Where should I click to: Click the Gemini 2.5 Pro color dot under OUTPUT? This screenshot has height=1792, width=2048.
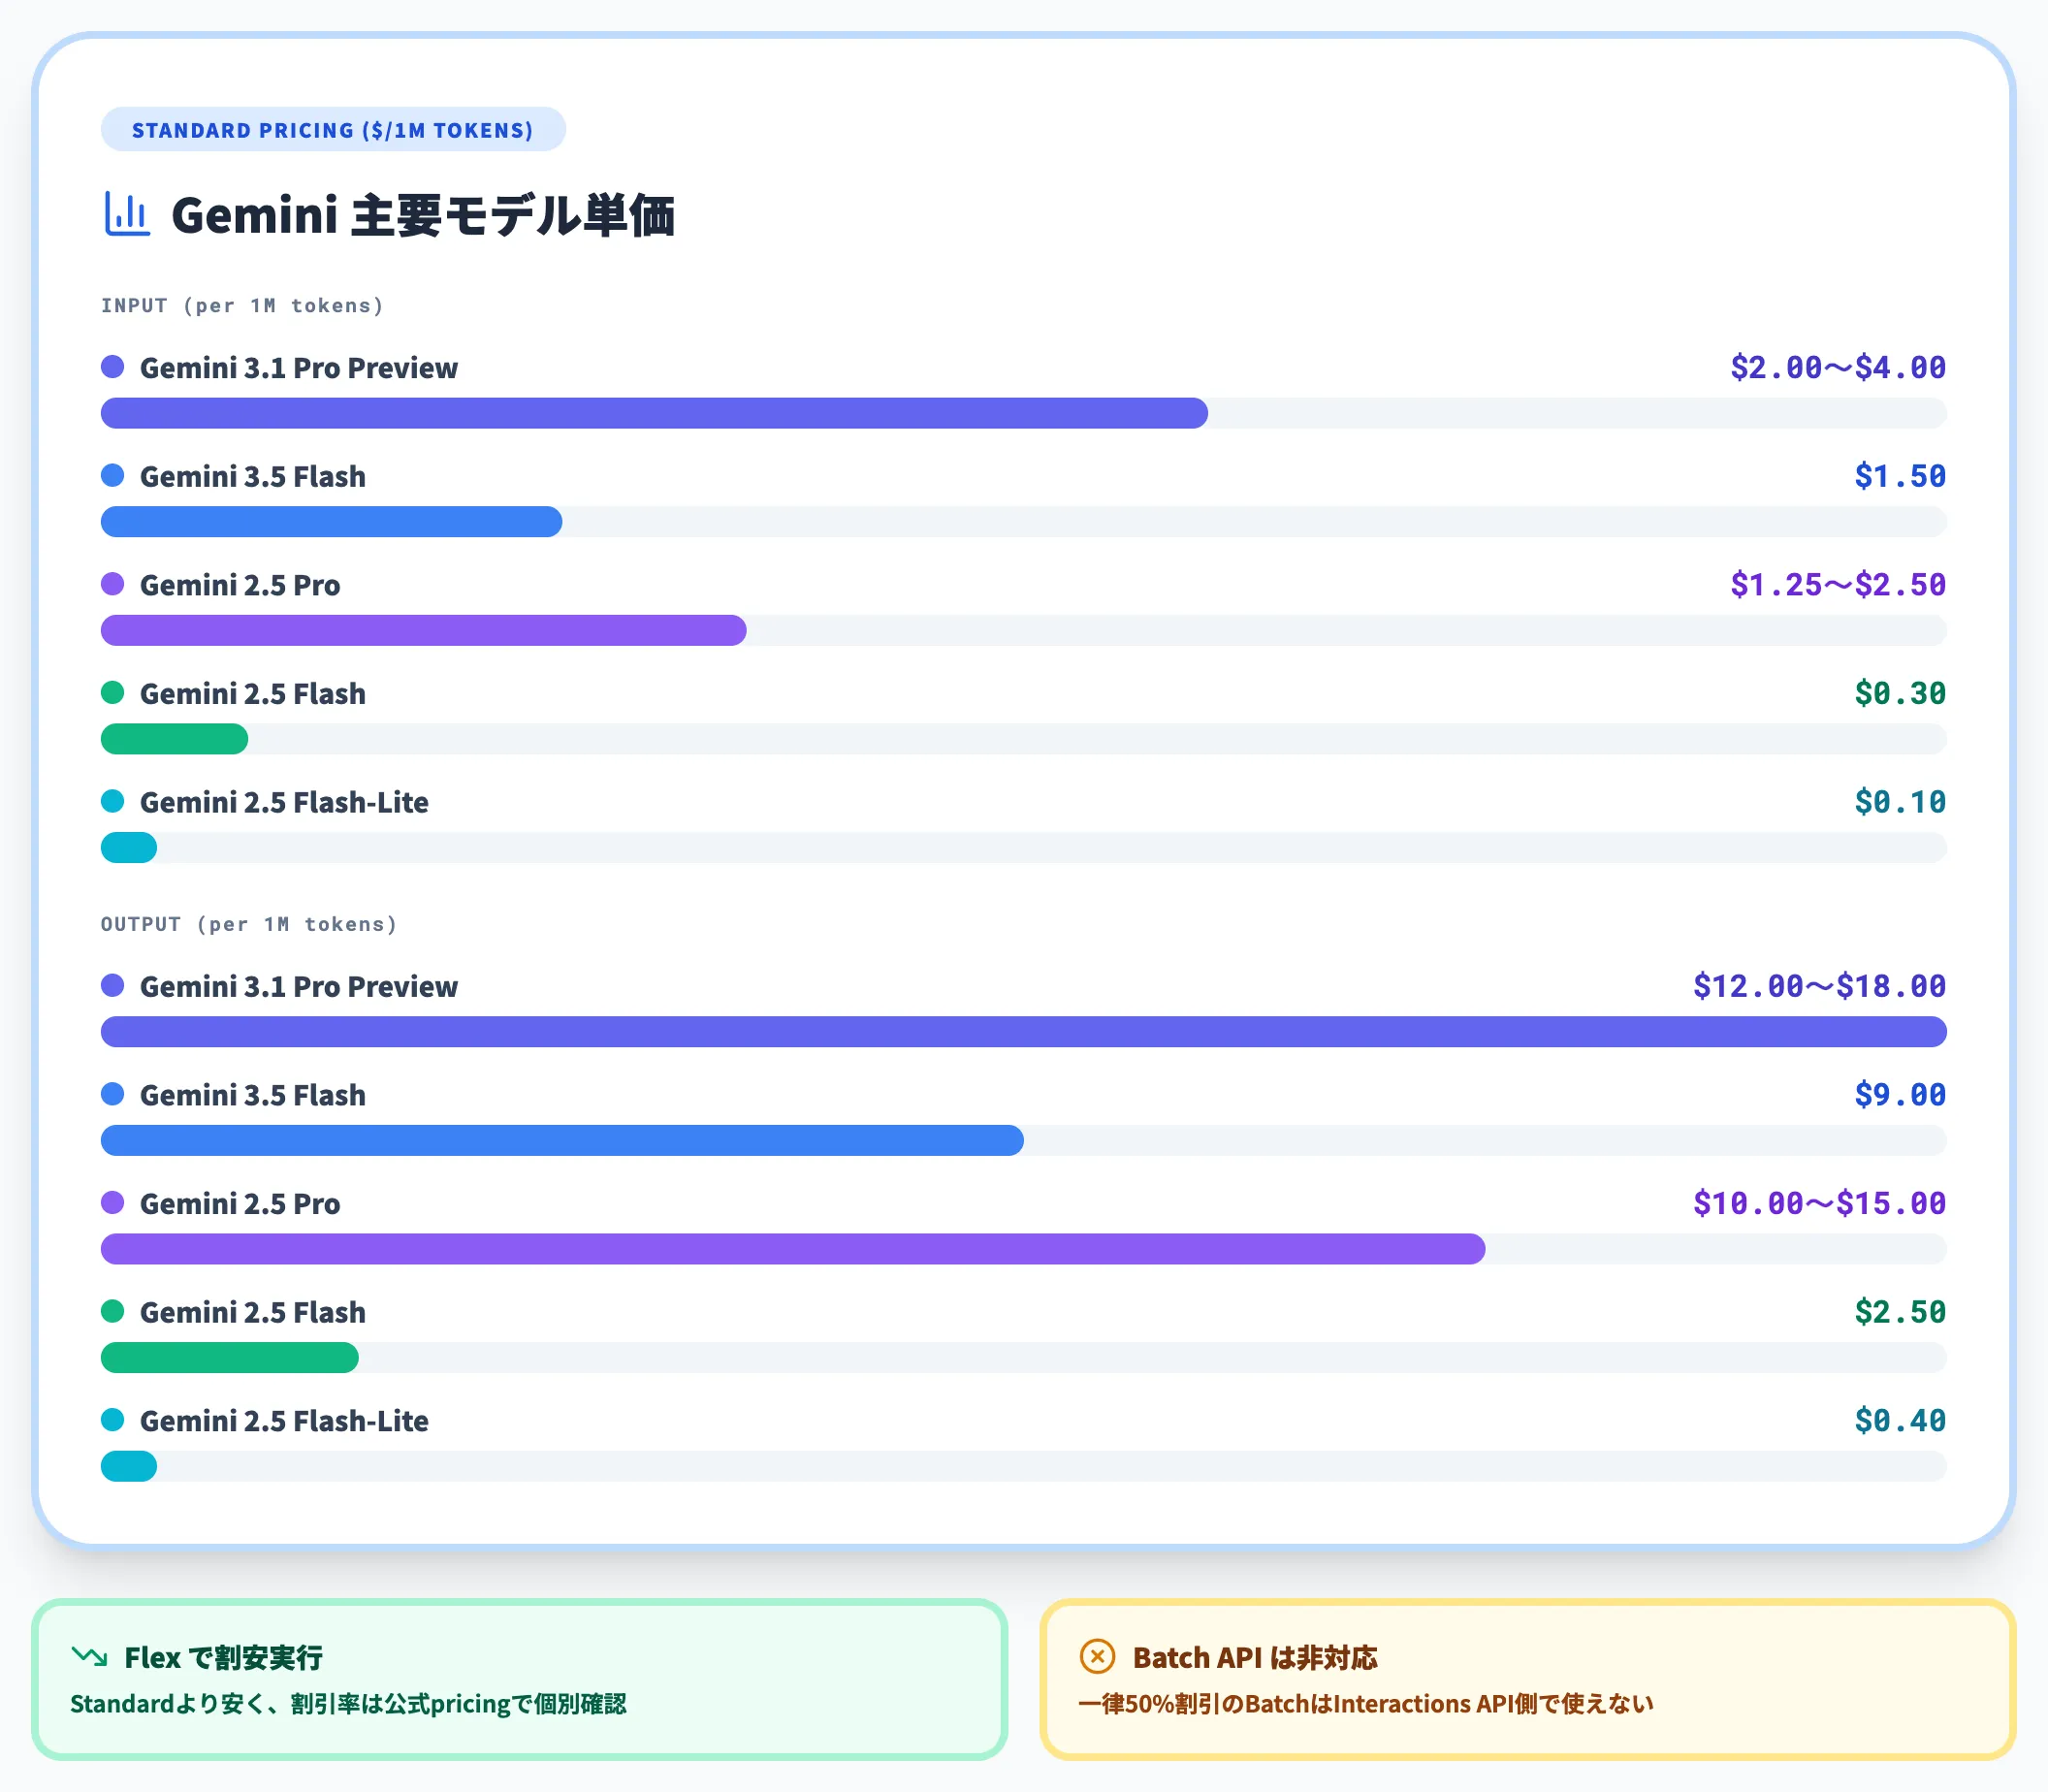click(x=113, y=1202)
